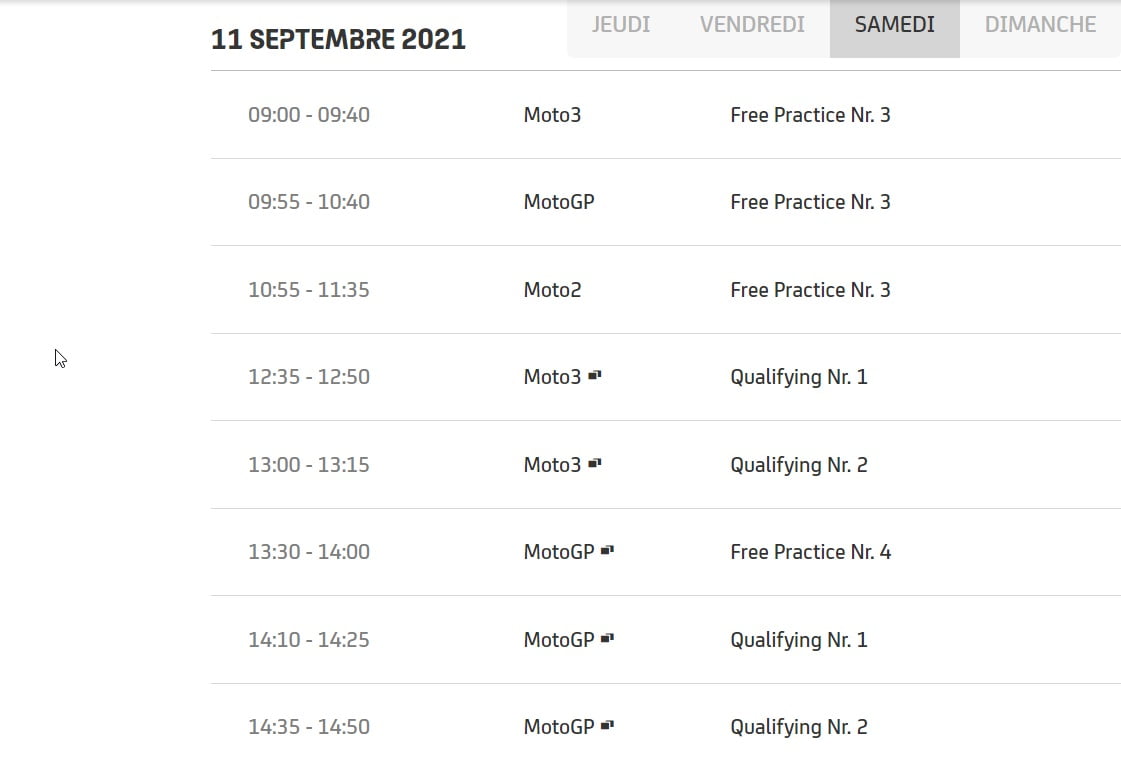Click the 11 SEPTEMBRE 2021 heading
Screen dimensions: 1121x767
click(x=338, y=40)
